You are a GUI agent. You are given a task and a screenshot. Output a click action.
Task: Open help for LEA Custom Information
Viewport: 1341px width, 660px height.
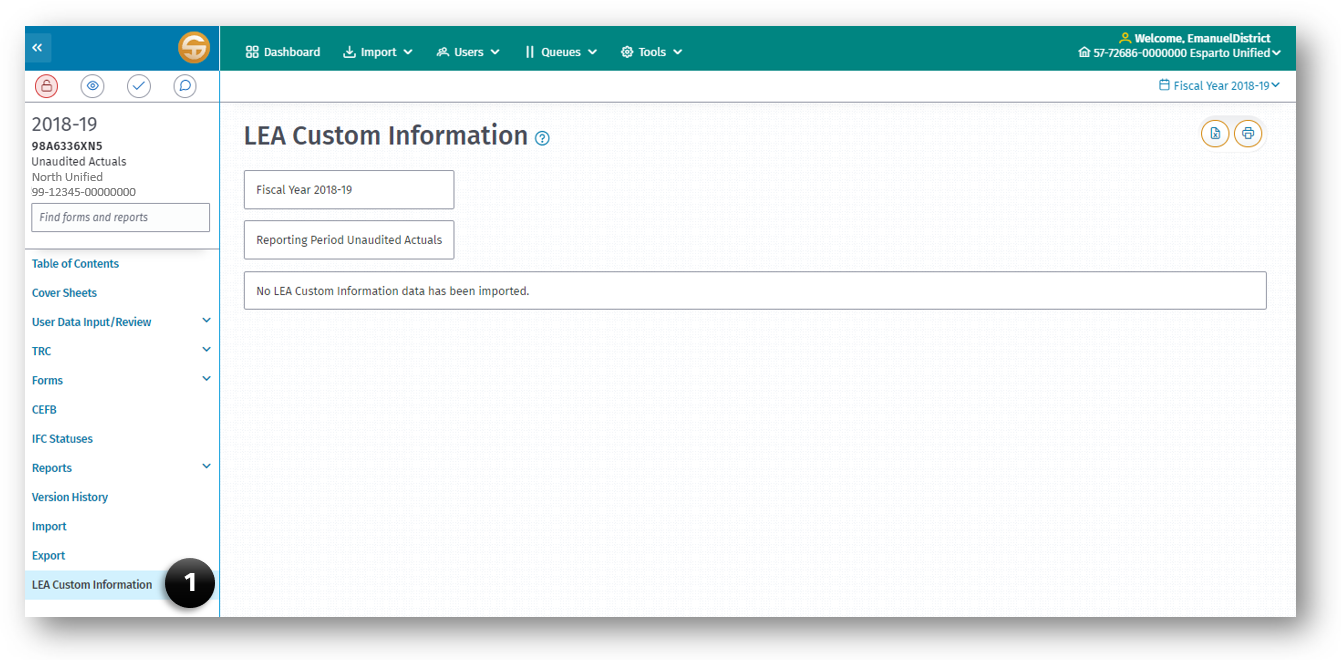[542, 138]
